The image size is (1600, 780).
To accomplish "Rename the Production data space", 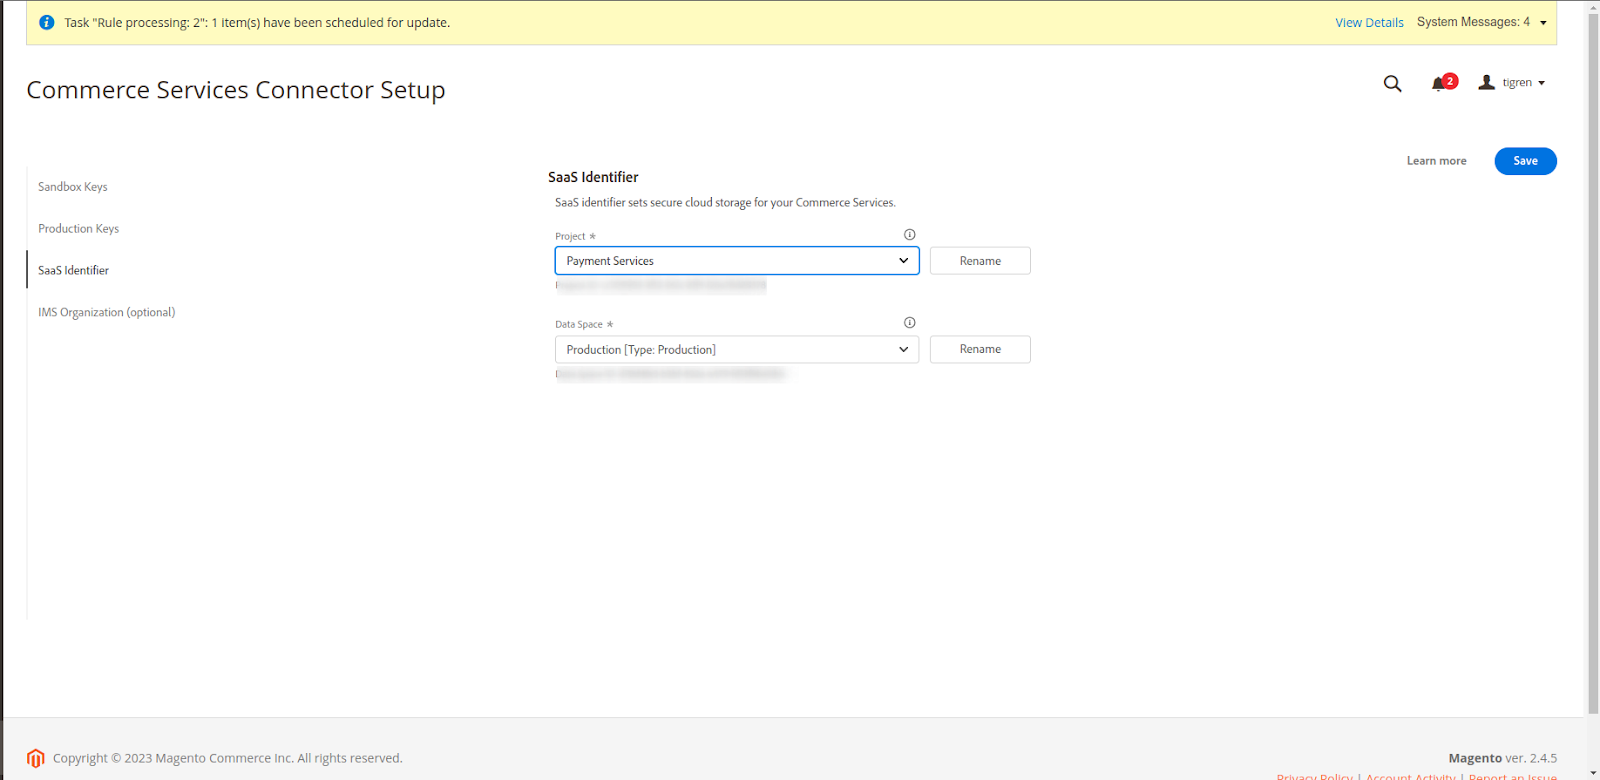I will (980, 349).
